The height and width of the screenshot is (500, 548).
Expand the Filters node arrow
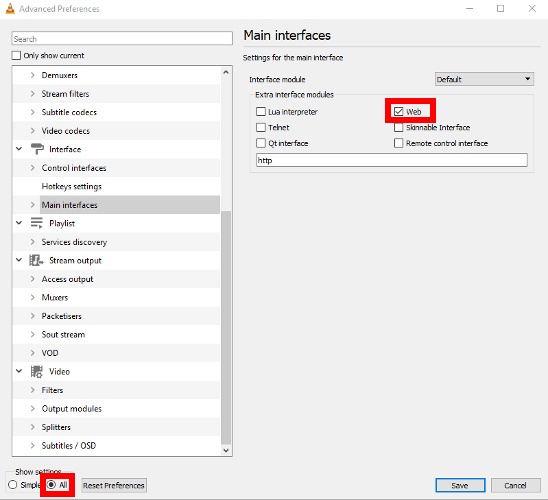(33, 390)
